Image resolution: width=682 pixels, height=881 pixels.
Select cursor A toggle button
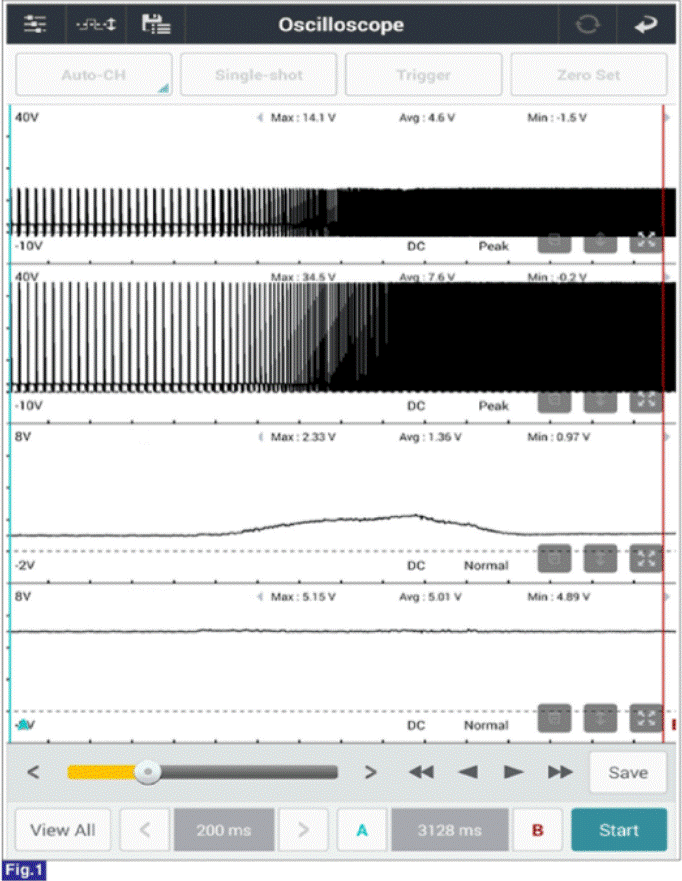[x=362, y=830]
